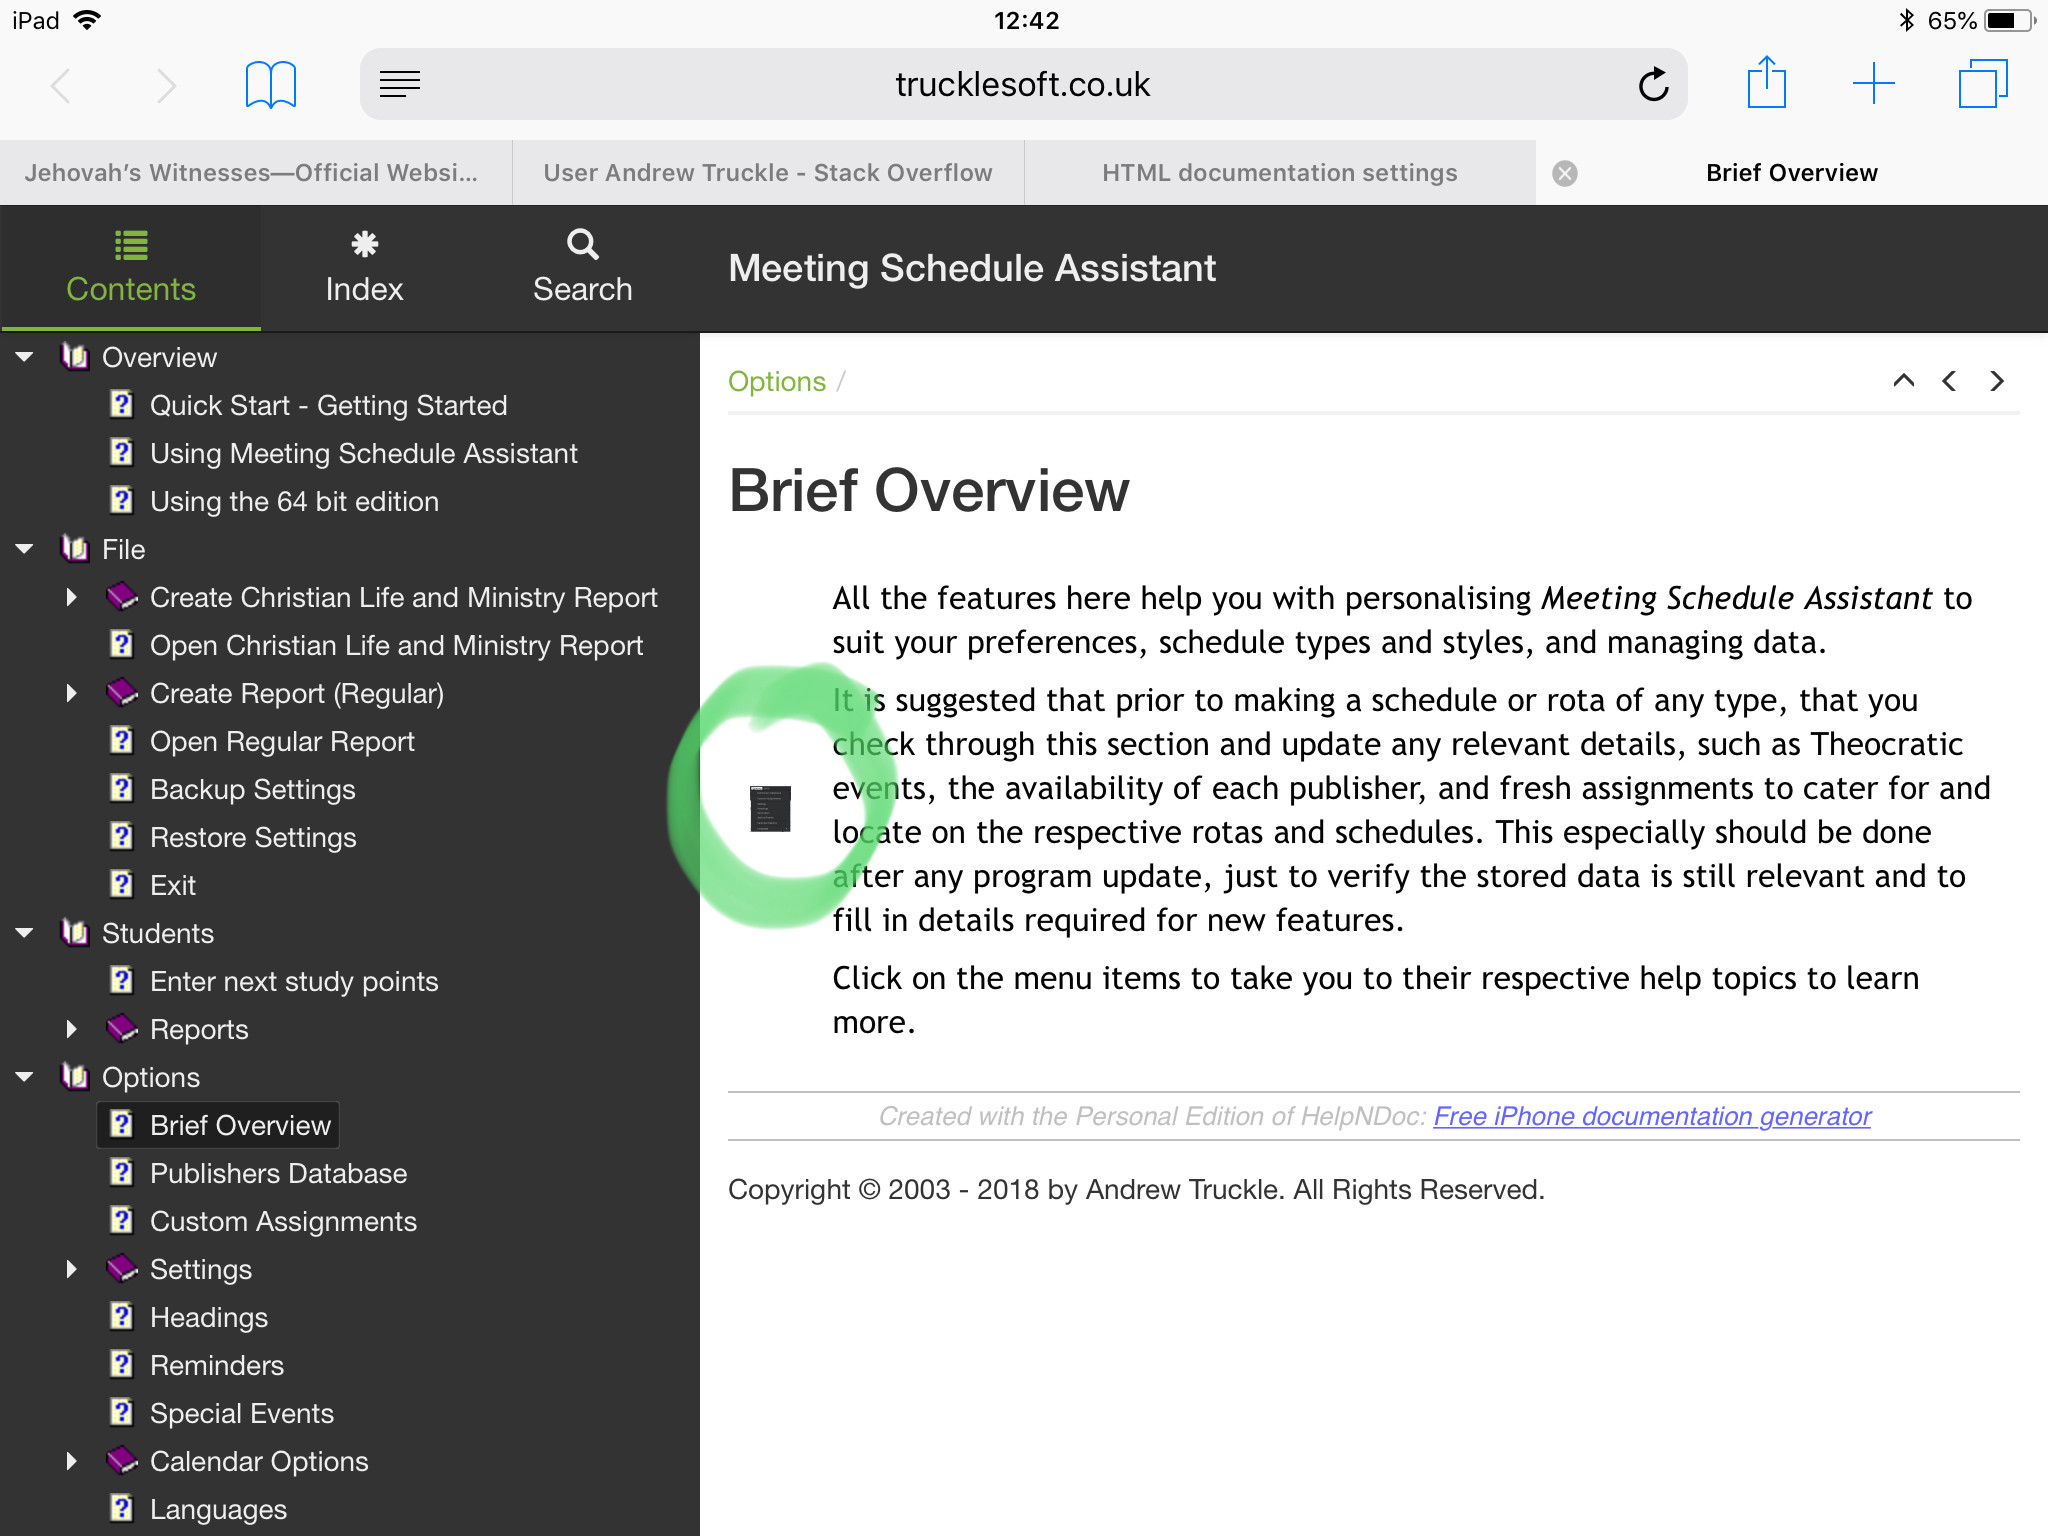Expand Create Christian Life and Ministry Report
2048x1536 pixels.
[71, 597]
